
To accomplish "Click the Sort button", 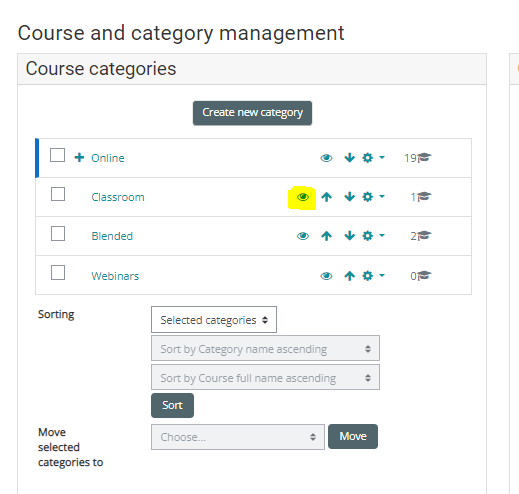I will tap(172, 405).
